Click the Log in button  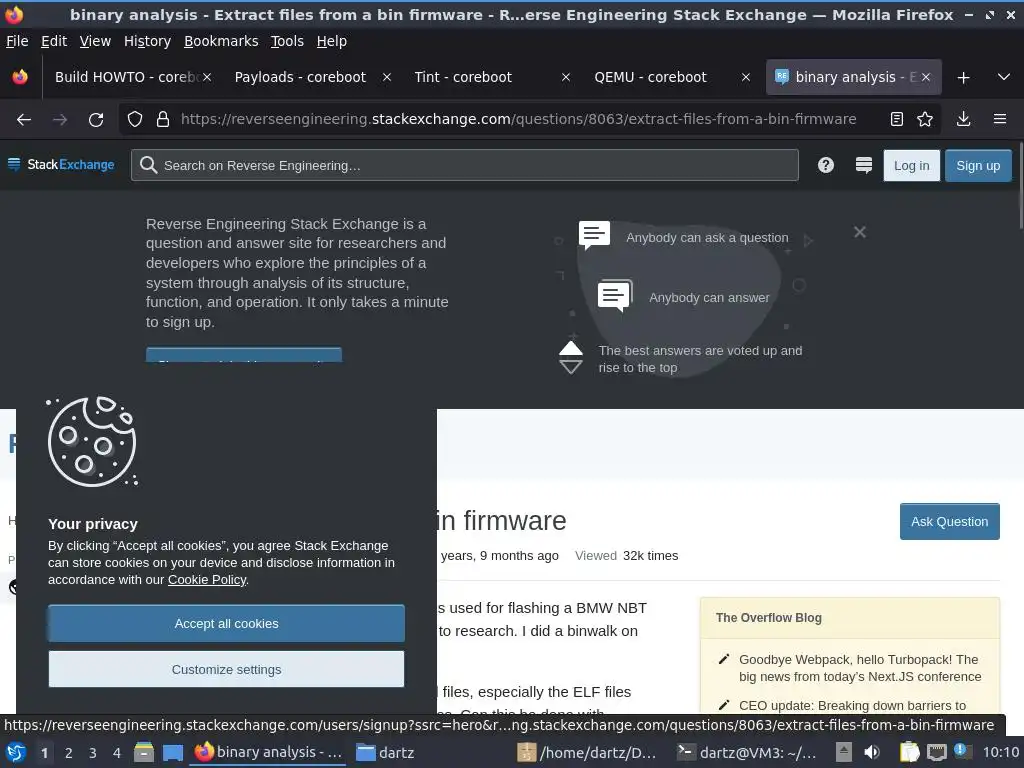(x=911, y=165)
